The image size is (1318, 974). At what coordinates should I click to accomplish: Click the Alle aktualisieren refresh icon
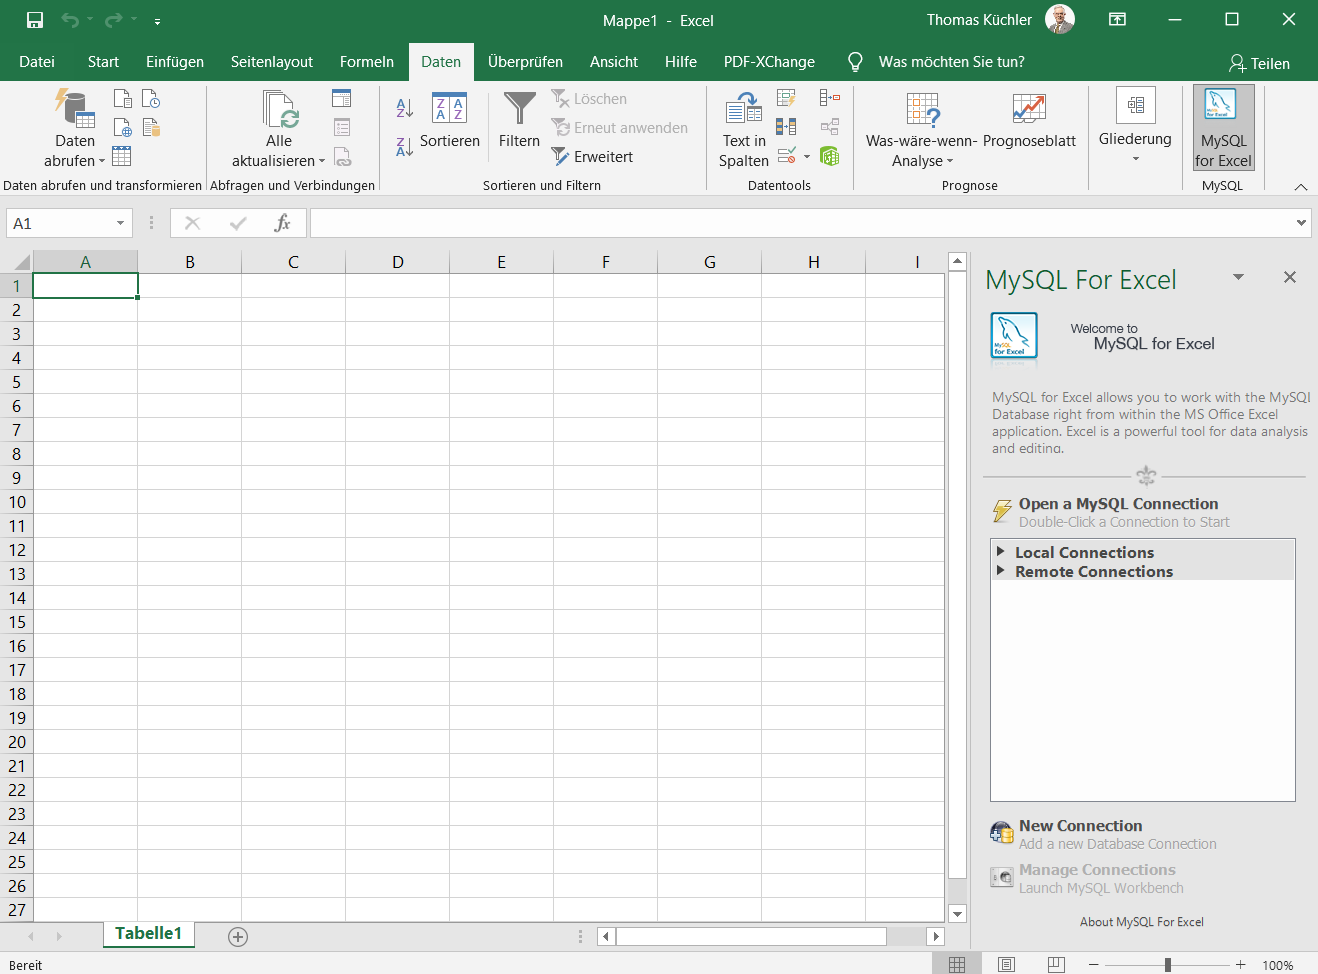(x=279, y=111)
